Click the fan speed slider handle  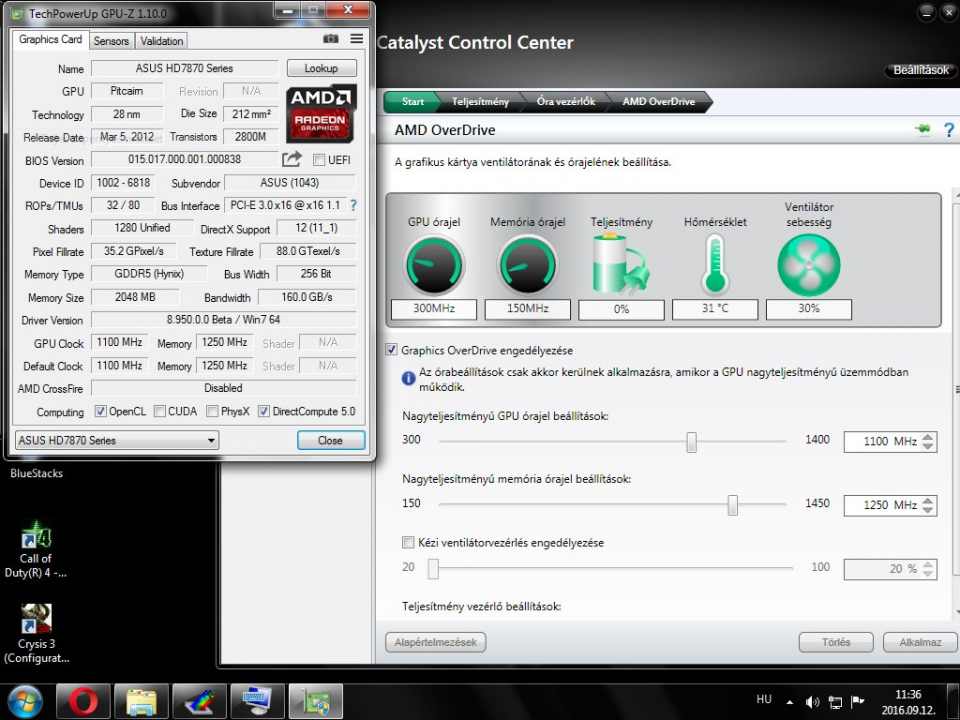433,569
